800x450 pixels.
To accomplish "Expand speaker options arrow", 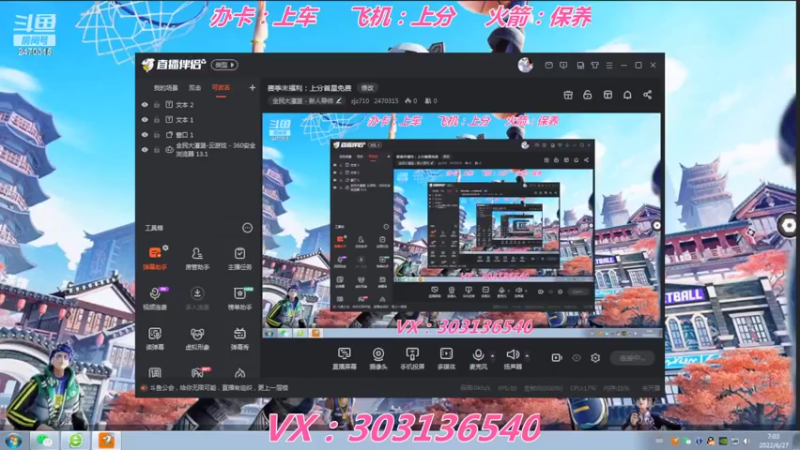I will point(527,356).
